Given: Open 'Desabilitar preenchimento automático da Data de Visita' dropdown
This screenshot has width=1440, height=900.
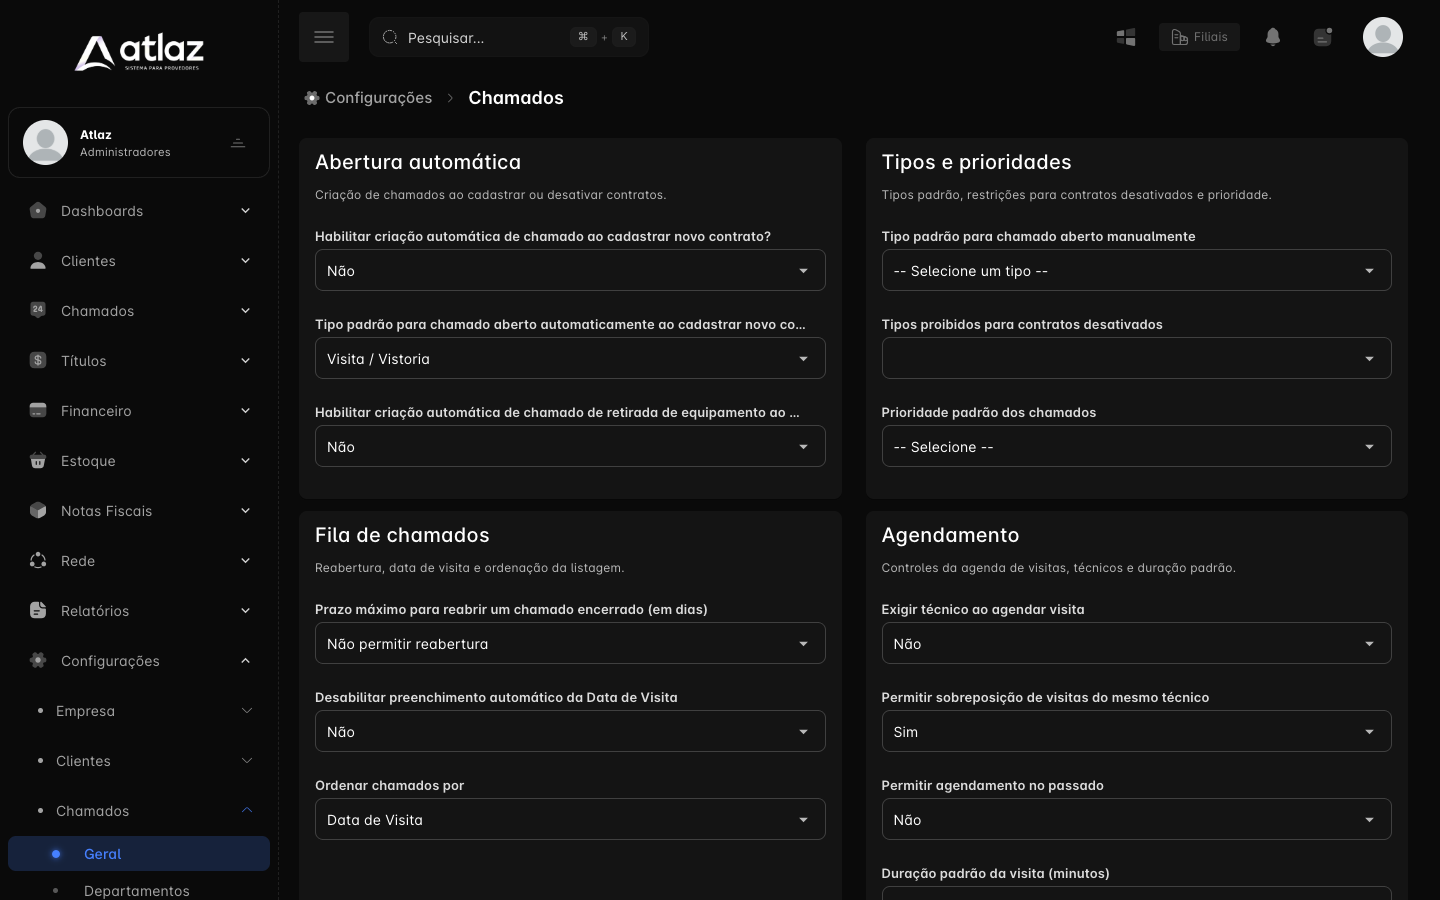Looking at the screenshot, I should pyautogui.click(x=570, y=731).
